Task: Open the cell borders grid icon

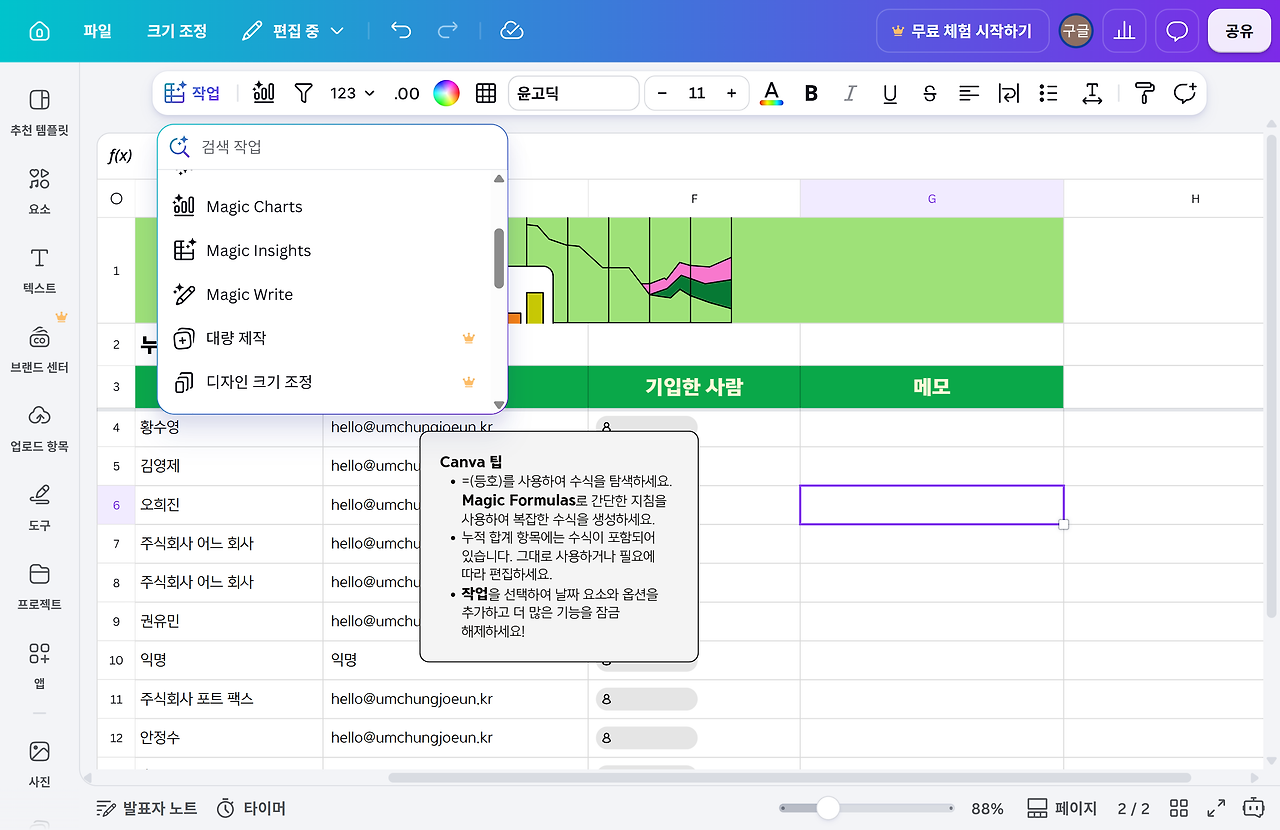Action: (486, 93)
